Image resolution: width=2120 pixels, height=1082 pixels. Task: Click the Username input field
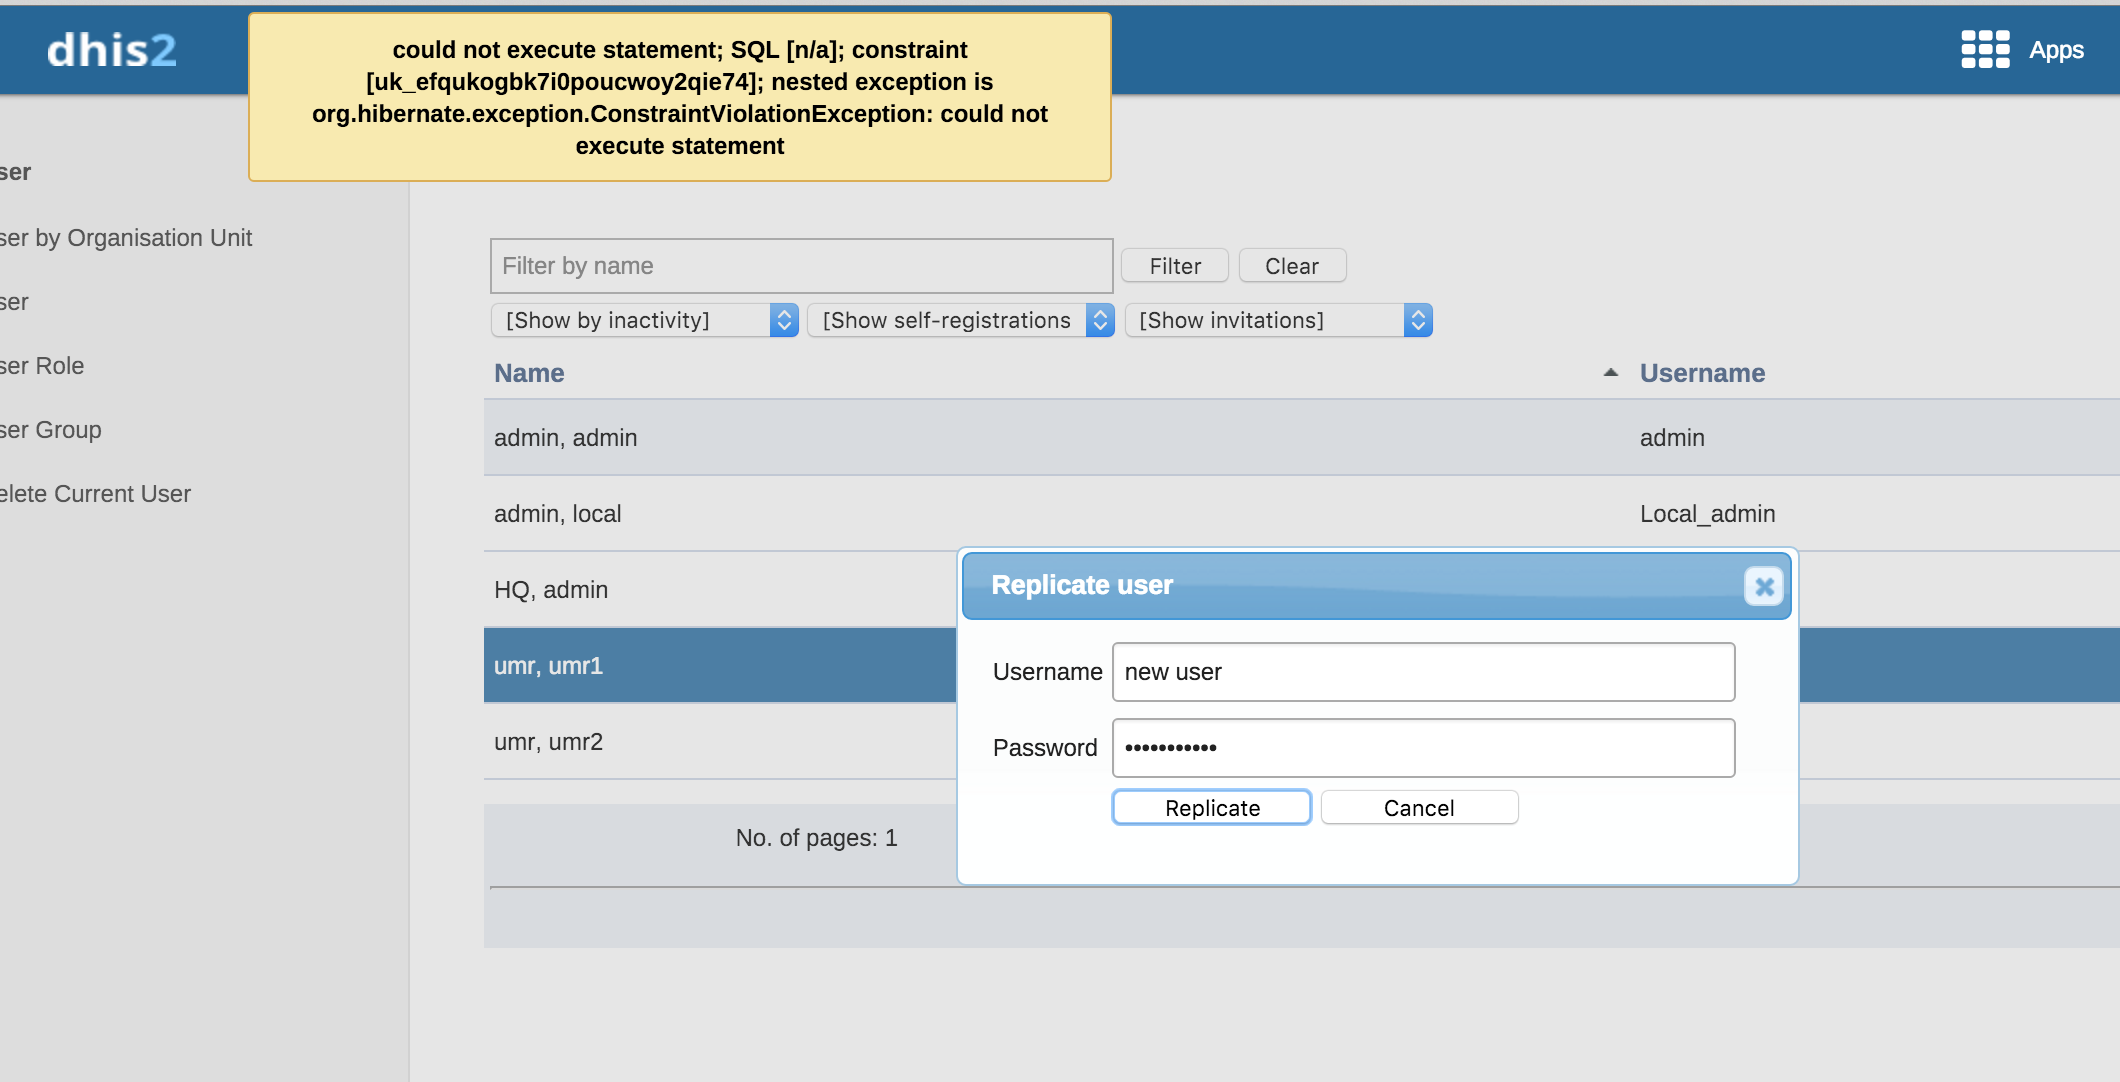[x=1422, y=672]
